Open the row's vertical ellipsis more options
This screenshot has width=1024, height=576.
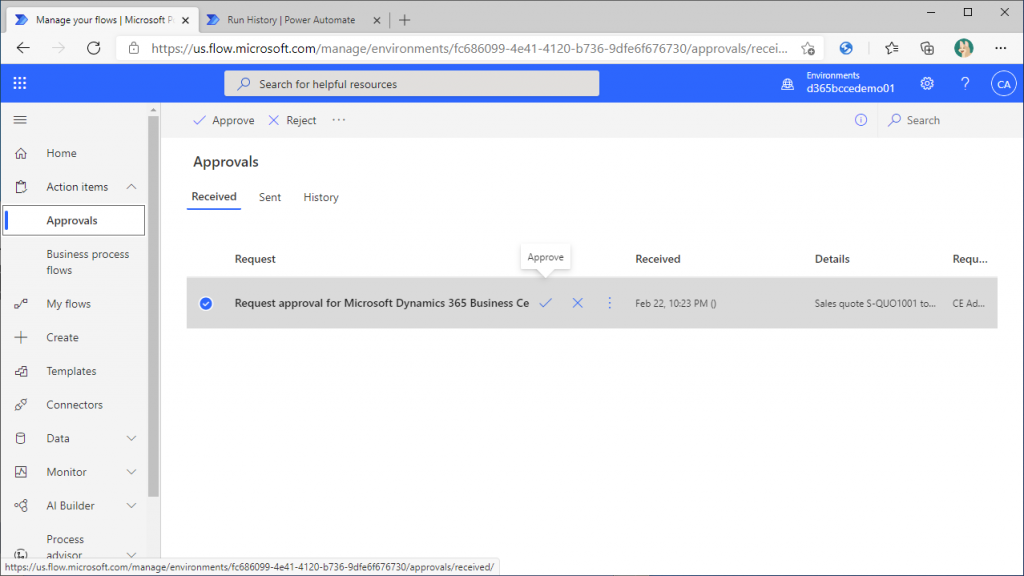point(609,303)
